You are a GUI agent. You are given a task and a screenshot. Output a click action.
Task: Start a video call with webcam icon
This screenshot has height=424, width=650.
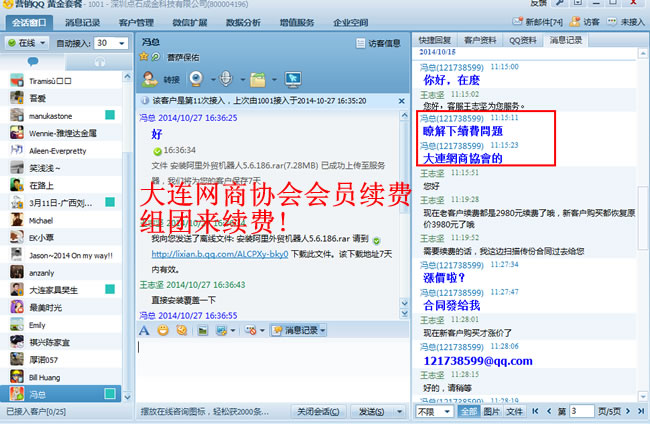[196, 79]
